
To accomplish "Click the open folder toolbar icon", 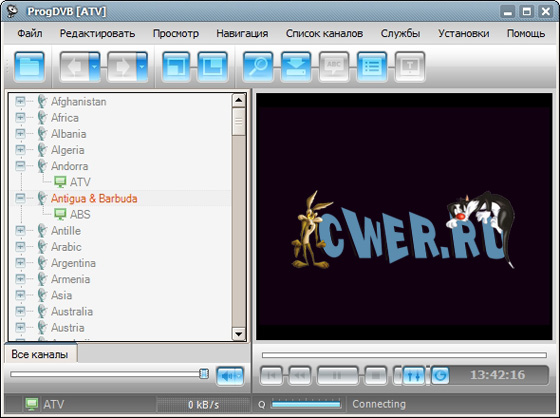I will tap(30, 67).
